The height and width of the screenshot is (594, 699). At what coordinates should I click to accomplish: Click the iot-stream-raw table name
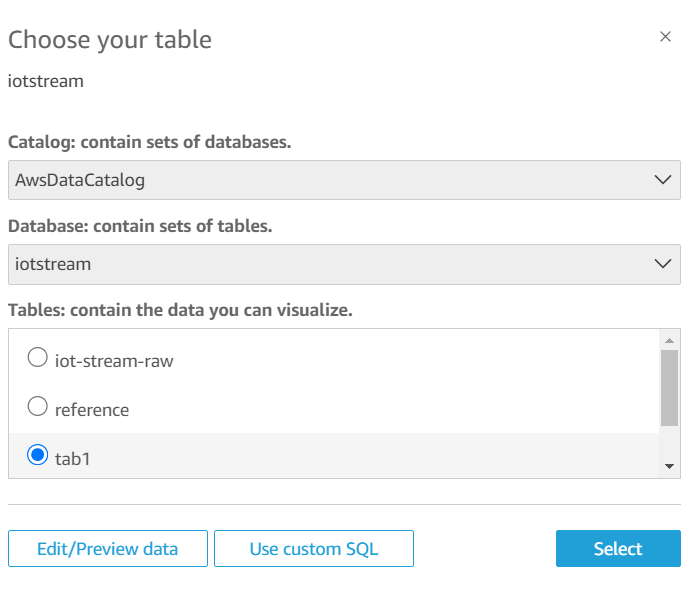click(114, 361)
